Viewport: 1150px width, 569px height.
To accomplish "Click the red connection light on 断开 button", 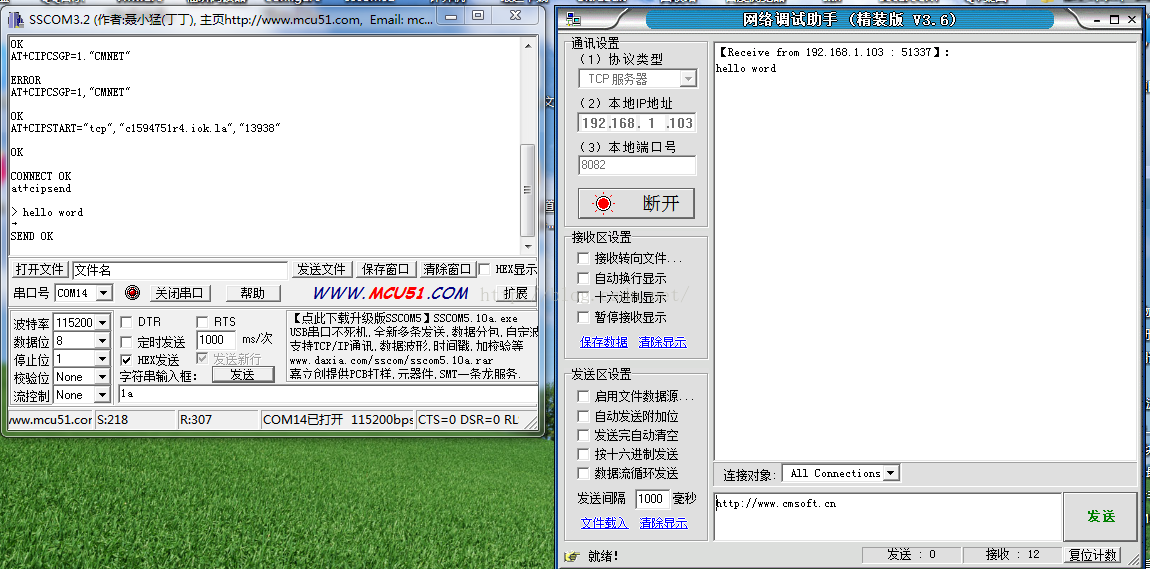I will tap(604, 204).
